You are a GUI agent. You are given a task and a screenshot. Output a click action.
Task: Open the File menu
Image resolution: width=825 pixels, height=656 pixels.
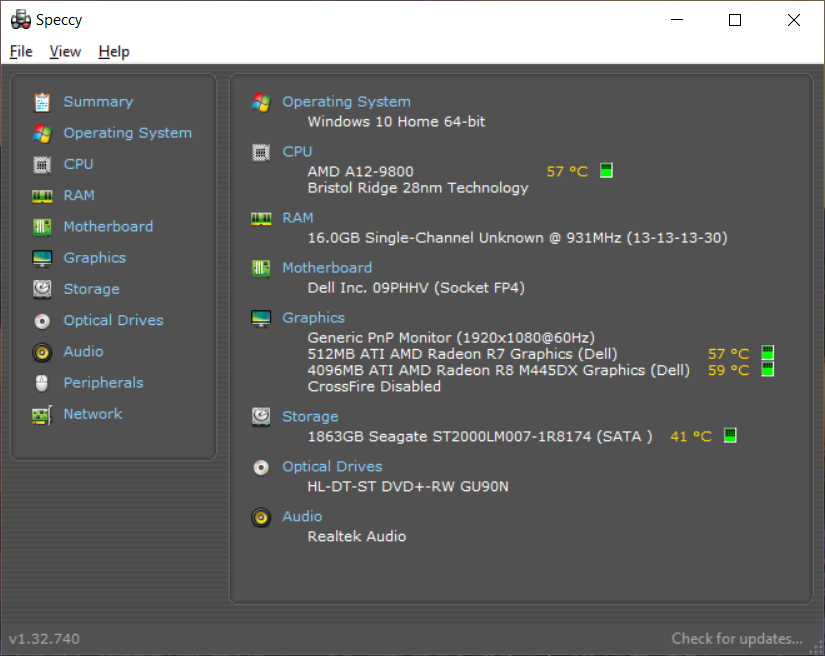click(x=21, y=52)
